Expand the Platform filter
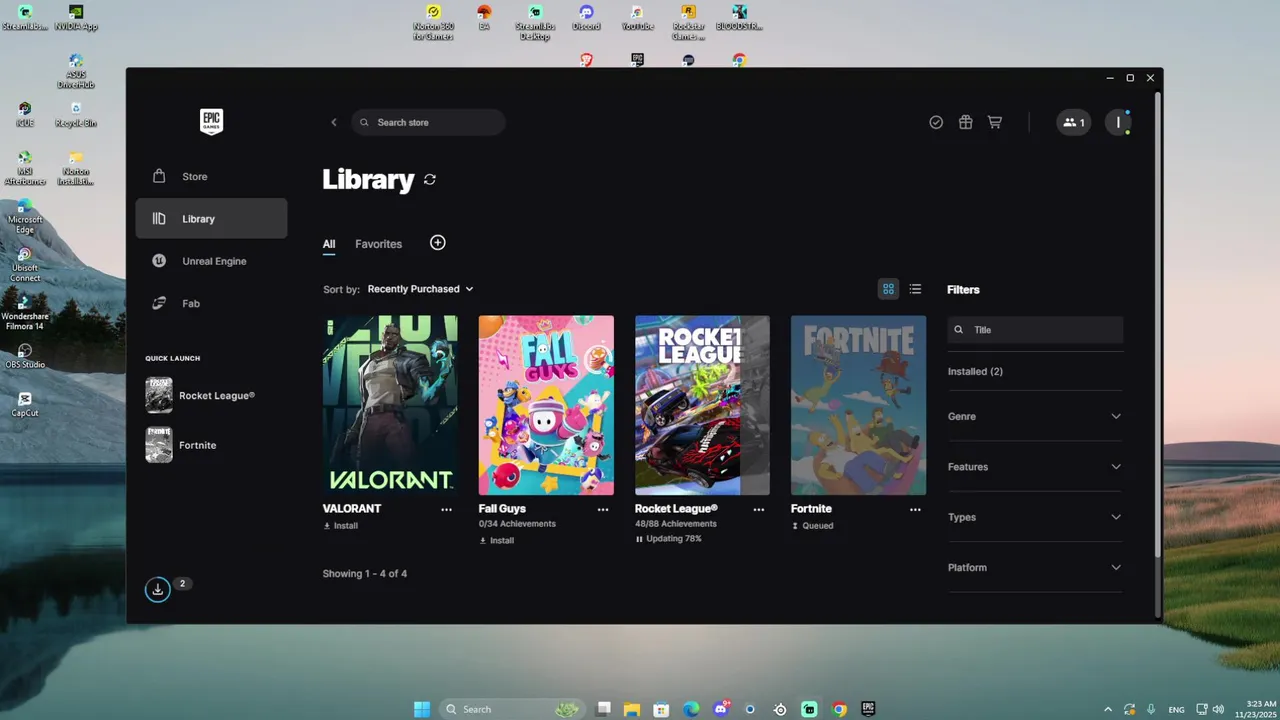This screenshot has width=1280, height=720. (x=1035, y=567)
